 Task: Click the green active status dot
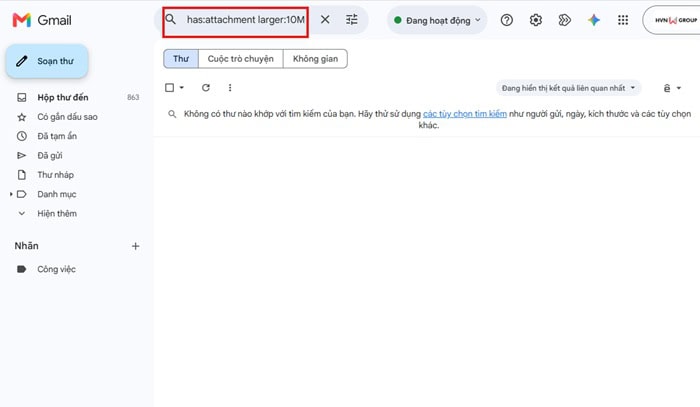(x=397, y=20)
